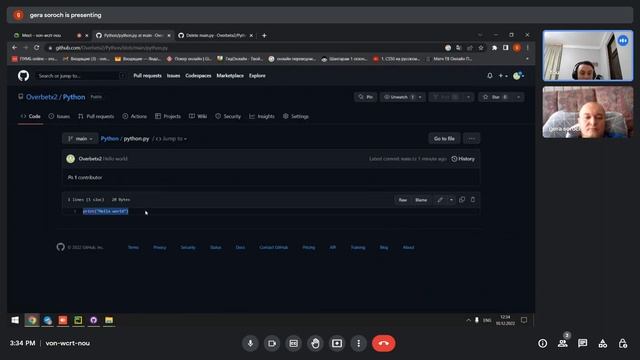Open the Blame view
This screenshot has width=640, height=360.
coord(421,200)
